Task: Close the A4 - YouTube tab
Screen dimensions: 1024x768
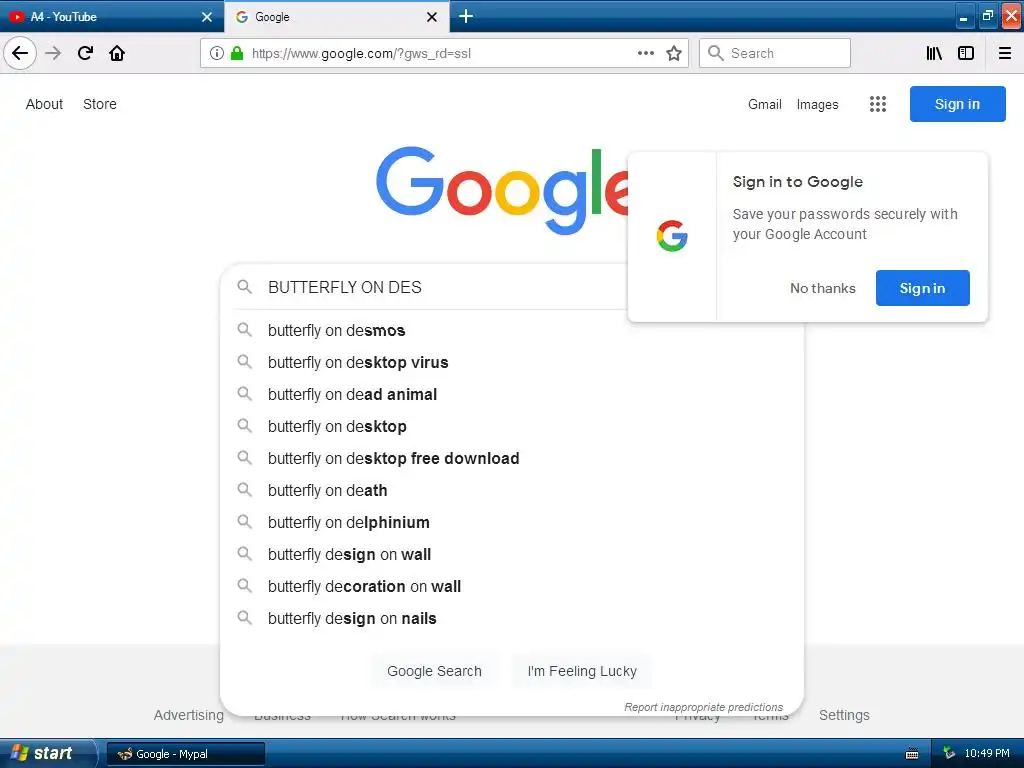Action: tap(207, 17)
